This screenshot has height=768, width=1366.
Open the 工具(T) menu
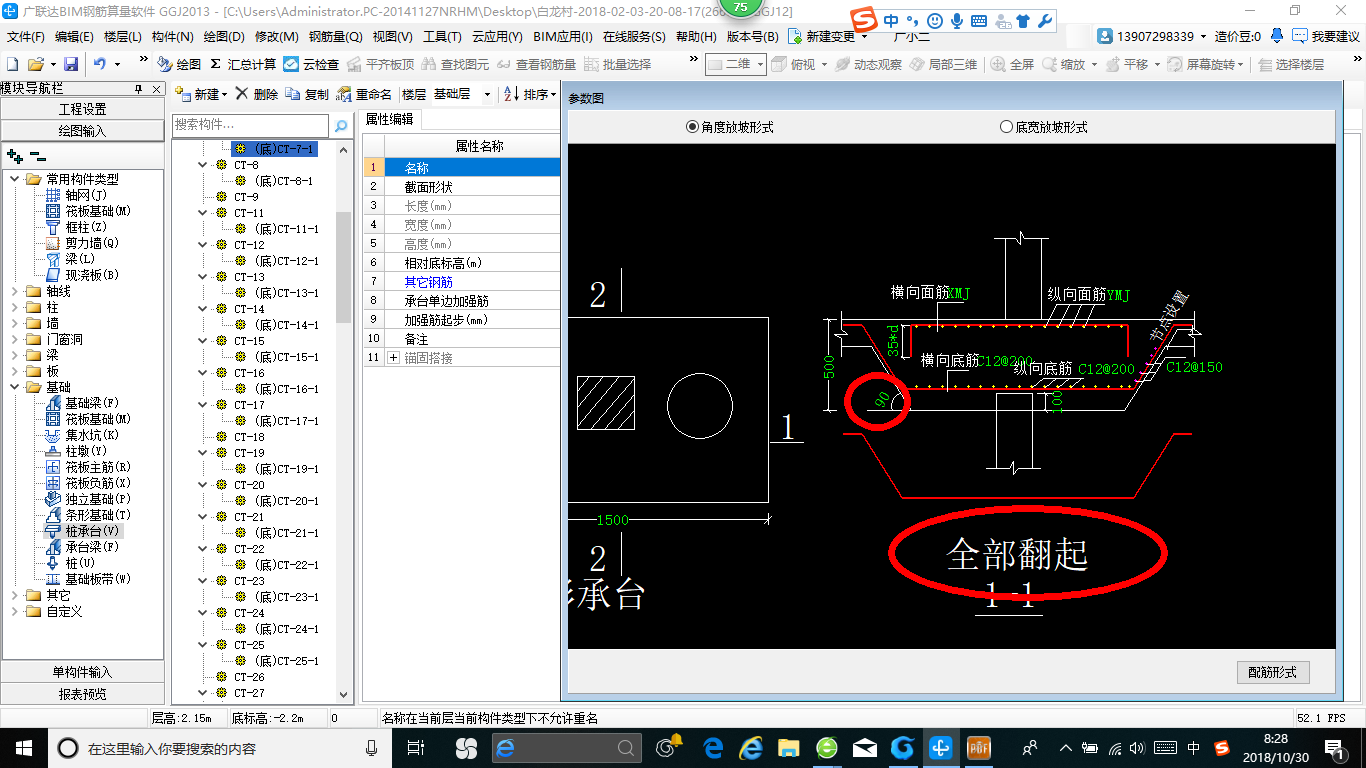(x=442, y=36)
